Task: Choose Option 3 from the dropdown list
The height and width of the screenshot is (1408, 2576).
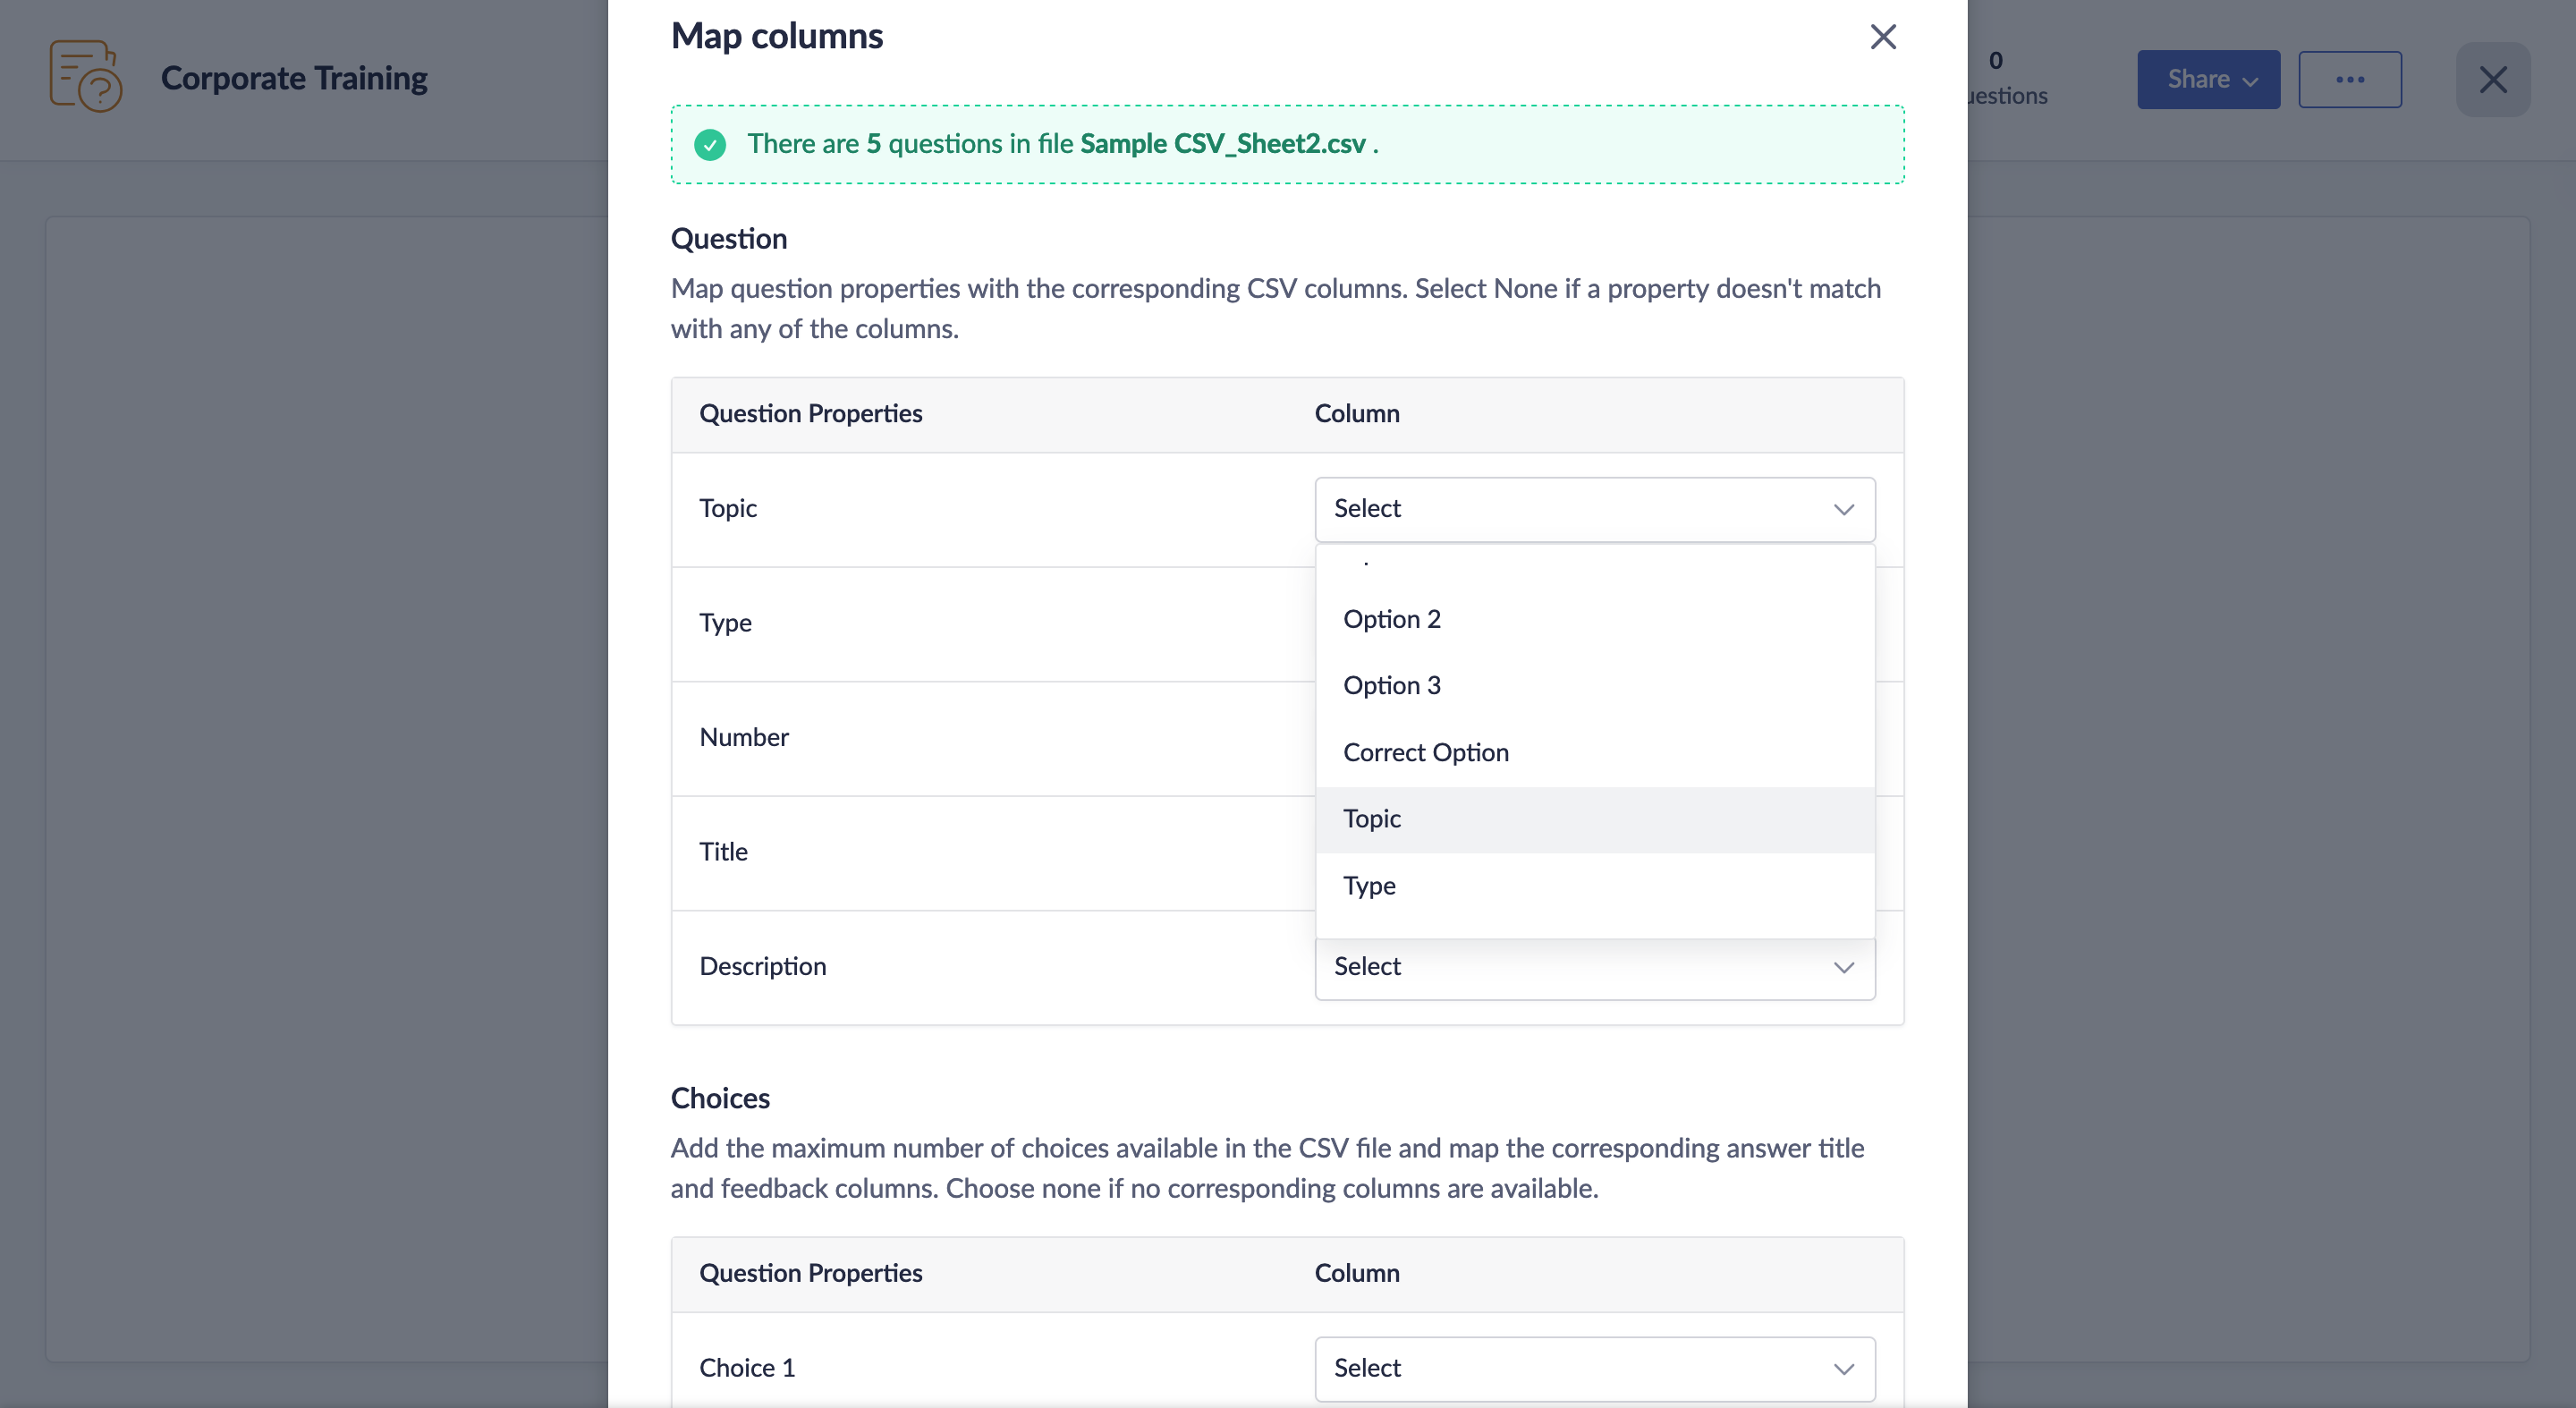Action: [1391, 685]
